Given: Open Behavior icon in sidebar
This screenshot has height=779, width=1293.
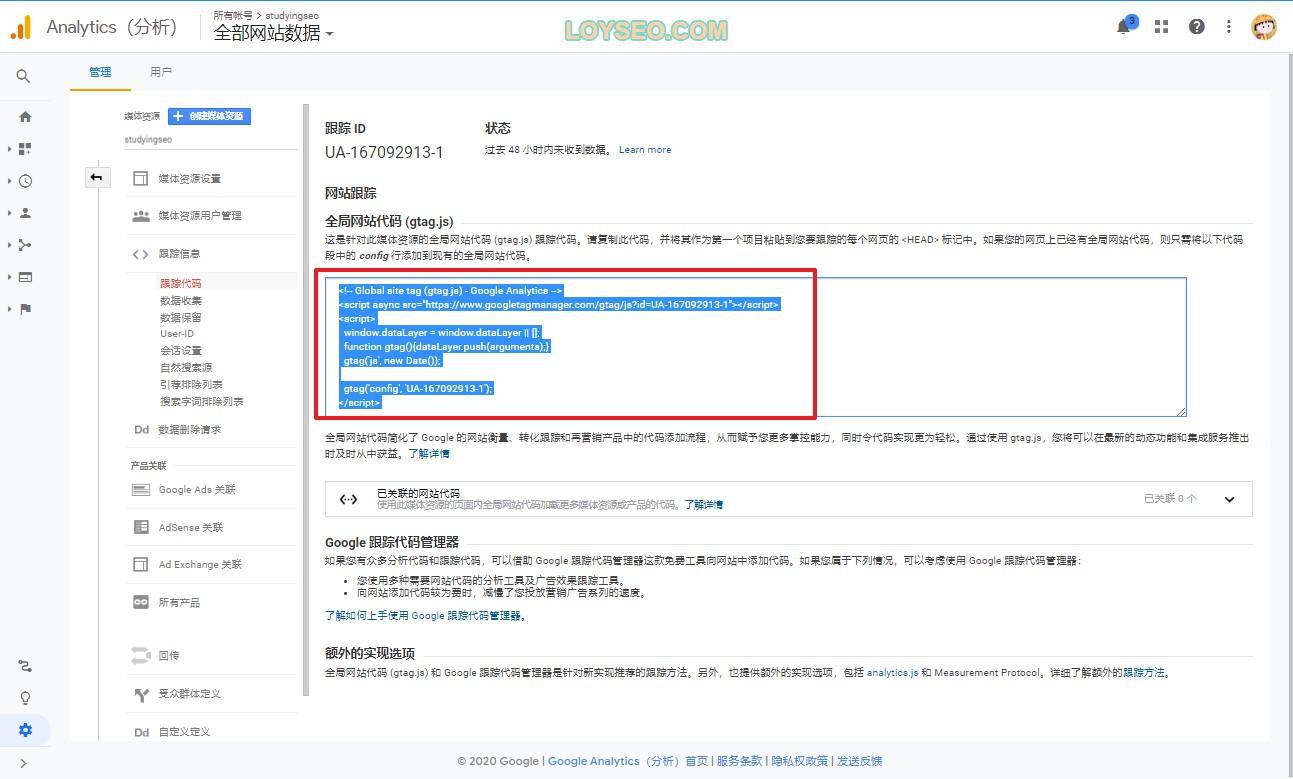Looking at the screenshot, I should [x=25, y=277].
